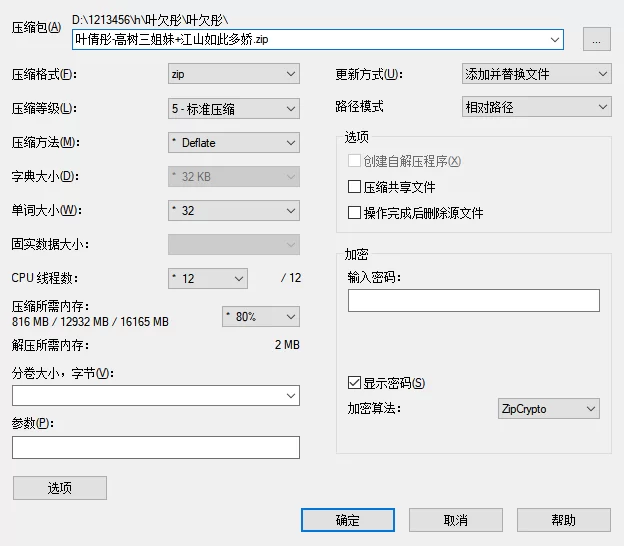Click the 选项 button at bottom left

point(60,488)
